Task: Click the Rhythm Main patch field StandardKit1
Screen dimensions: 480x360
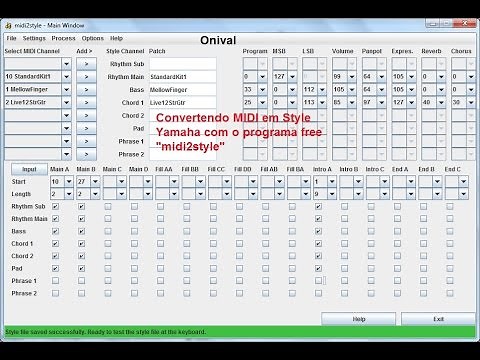Action: [183, 77]
